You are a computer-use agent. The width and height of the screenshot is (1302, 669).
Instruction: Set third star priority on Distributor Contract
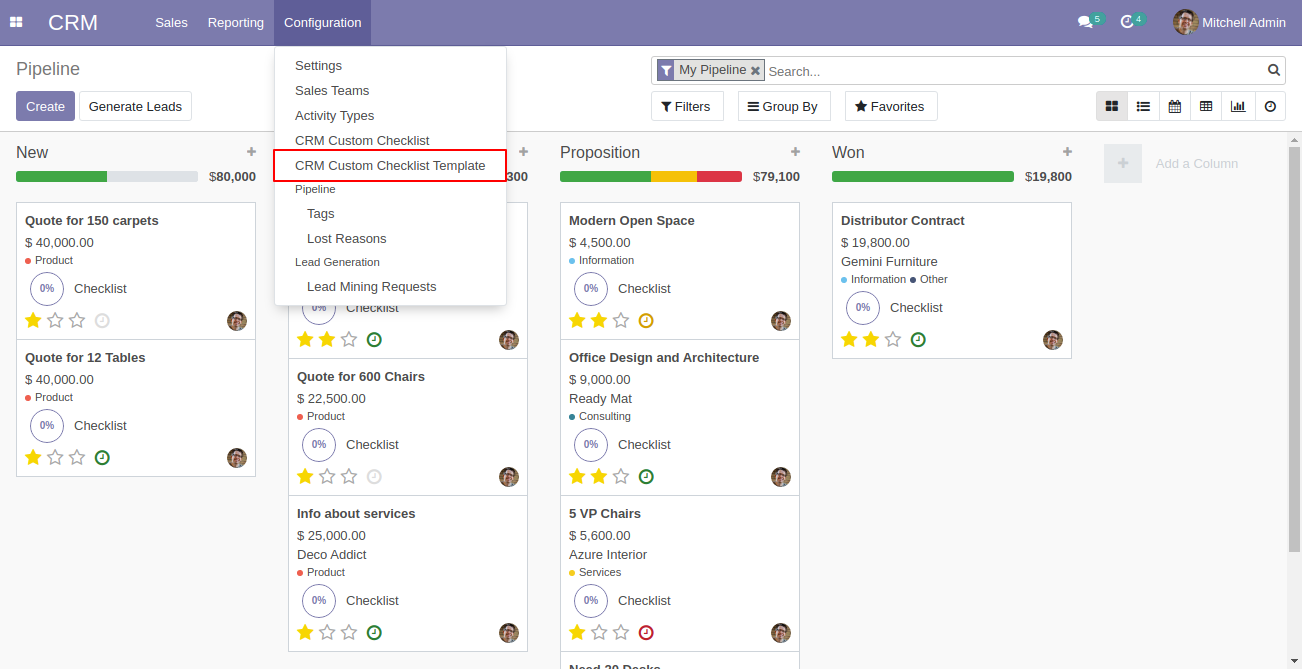pyautogui.click(x=893, y=339)
